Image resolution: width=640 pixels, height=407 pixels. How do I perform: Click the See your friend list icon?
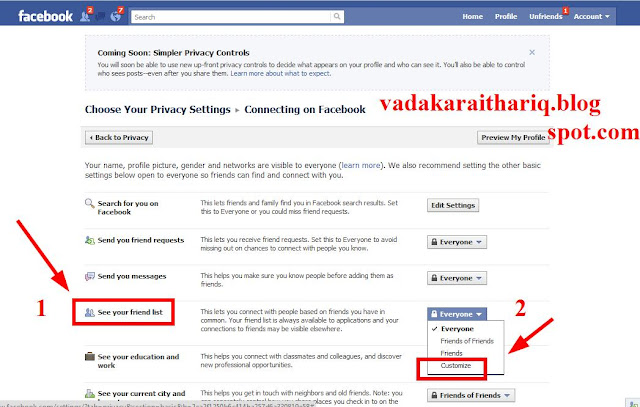[x=89, y=313]
